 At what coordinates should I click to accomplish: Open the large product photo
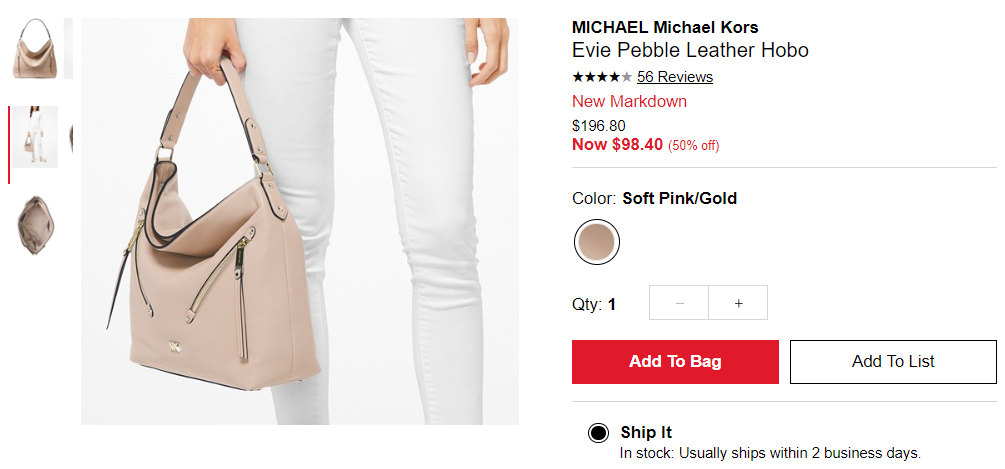click(299, 221)
